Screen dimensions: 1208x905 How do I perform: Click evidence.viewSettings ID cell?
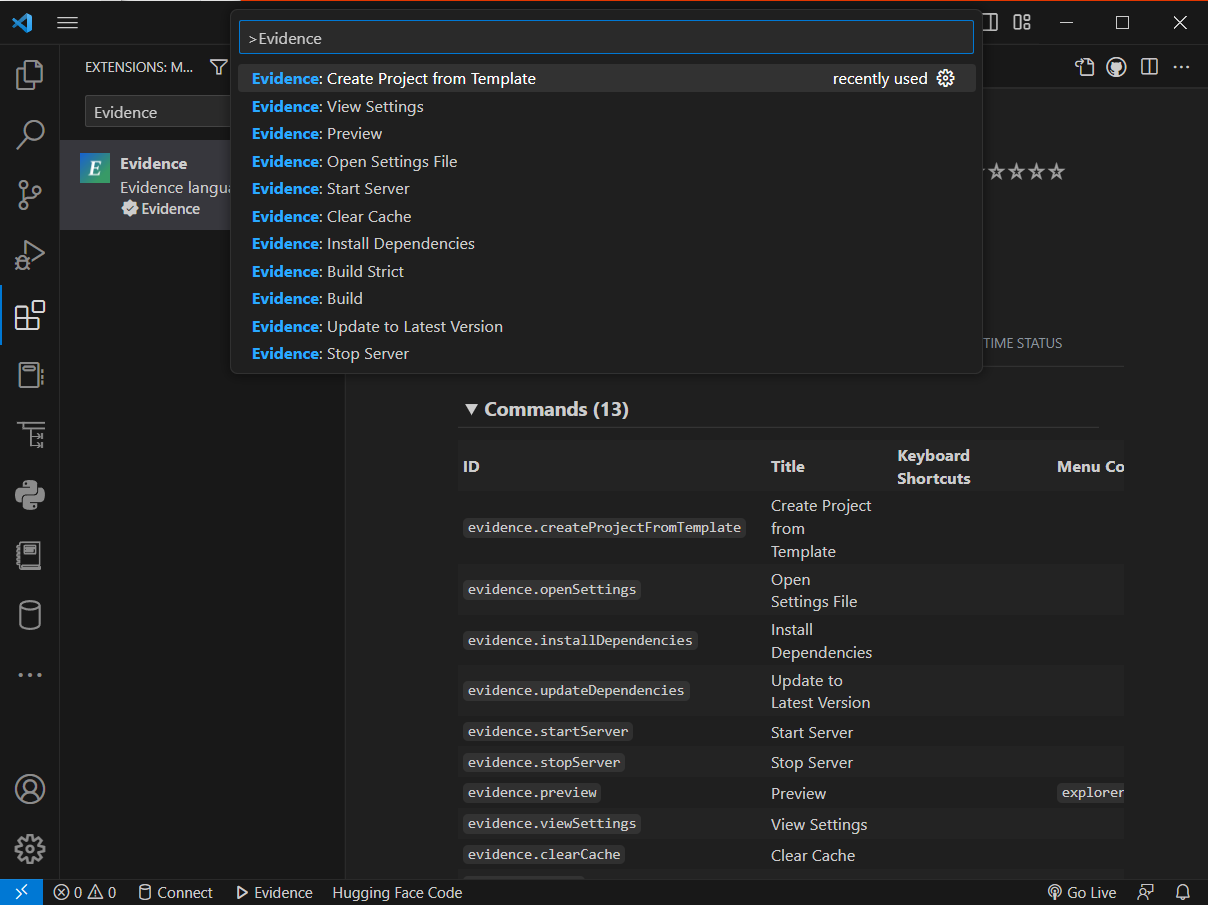(552, 823)
